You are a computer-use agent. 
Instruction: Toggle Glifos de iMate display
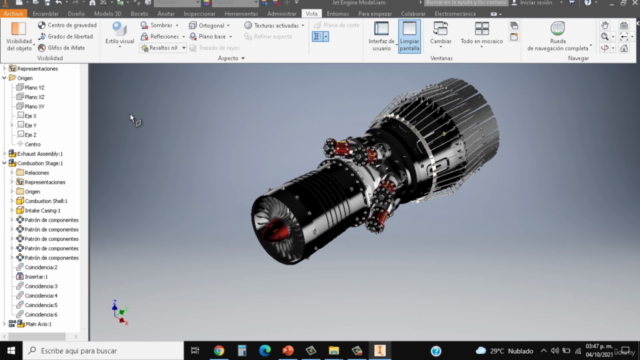[x=62, y=48]
